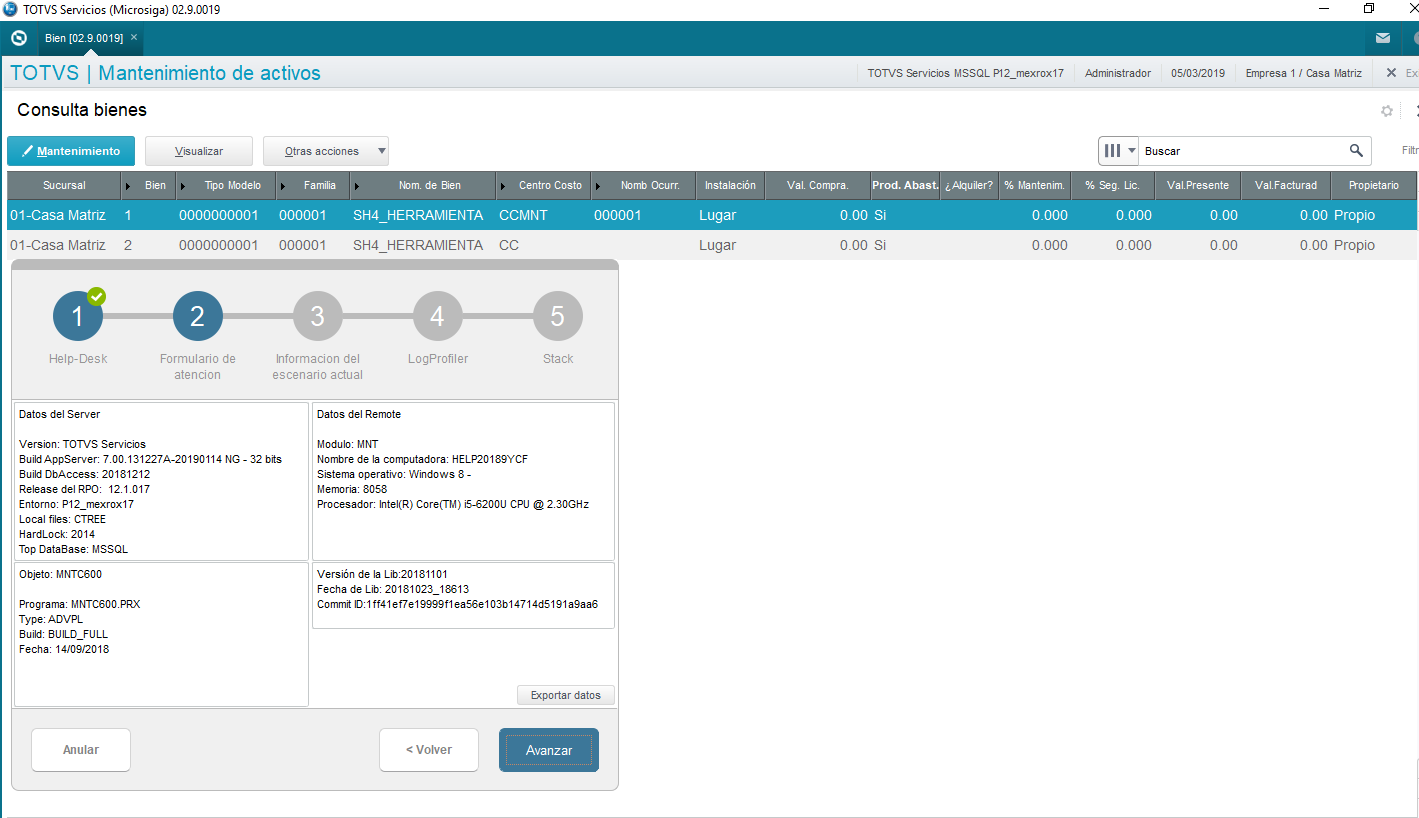This screenshot has height=818, width=1419.
Task: Click the Commit ID text line
Action: (x=458, y=604)
